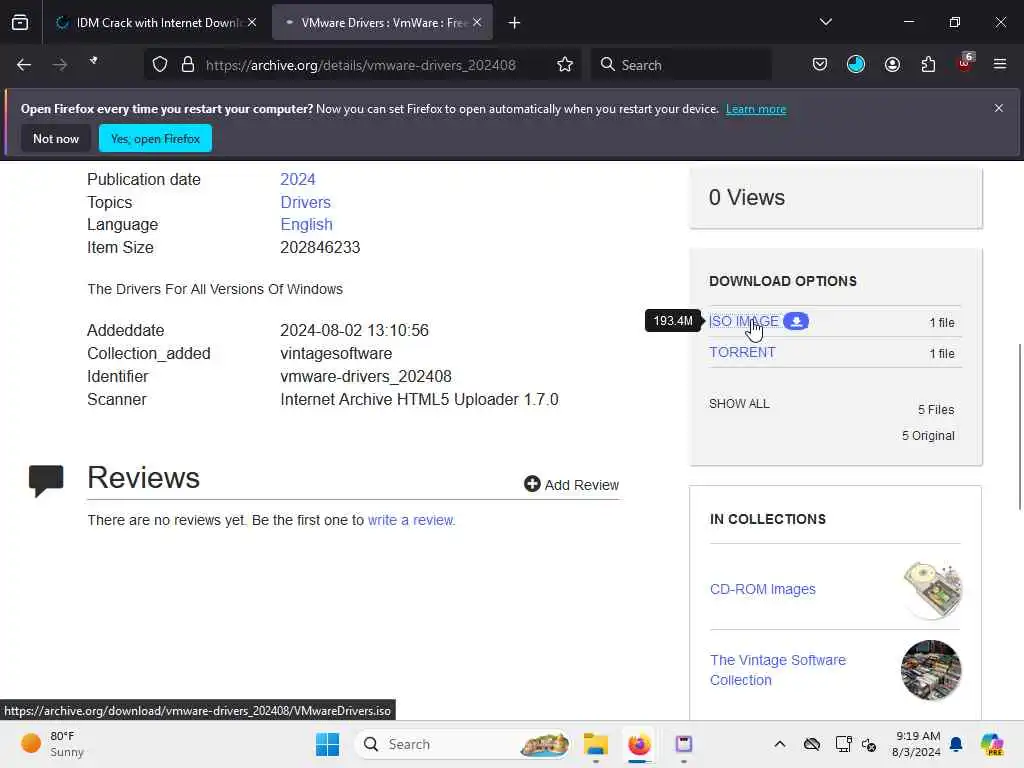Click the site security padlock icon

tap(188, 65)
